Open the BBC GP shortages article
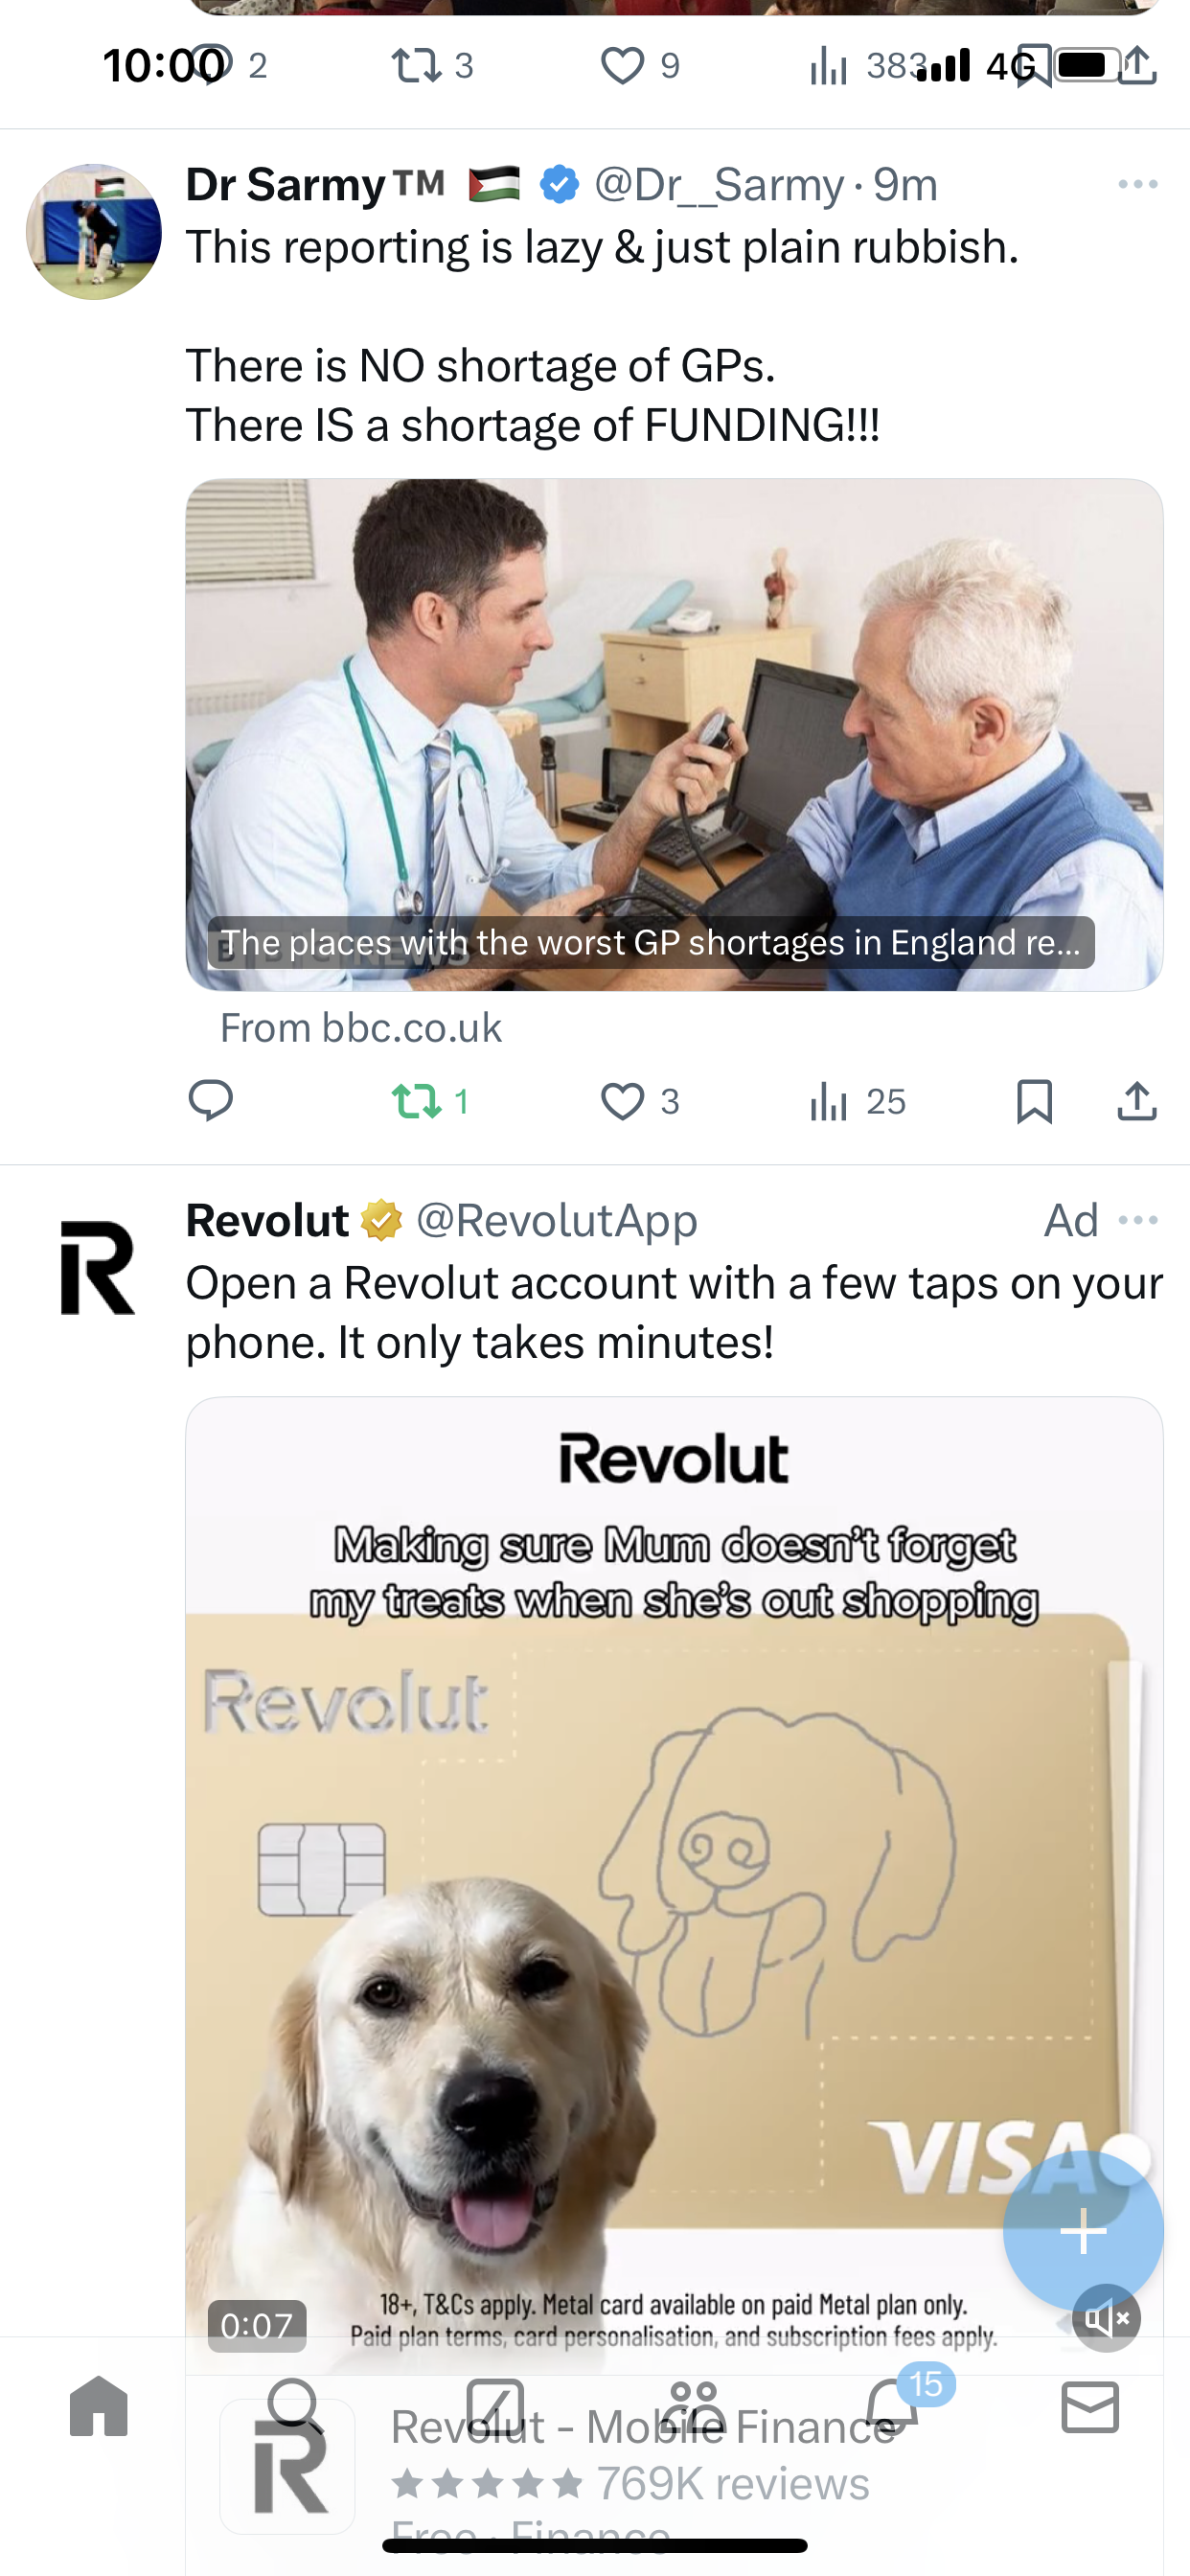The image size is (1190, 2576). (x=674, y=735)
